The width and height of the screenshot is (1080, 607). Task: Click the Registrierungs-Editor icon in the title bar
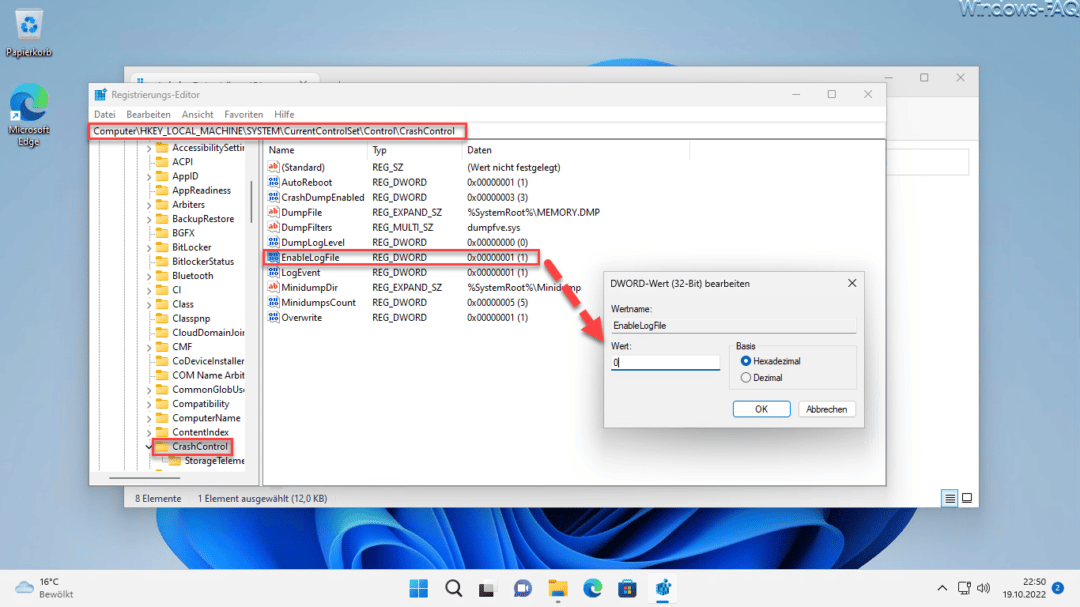(x=100, y=93)
